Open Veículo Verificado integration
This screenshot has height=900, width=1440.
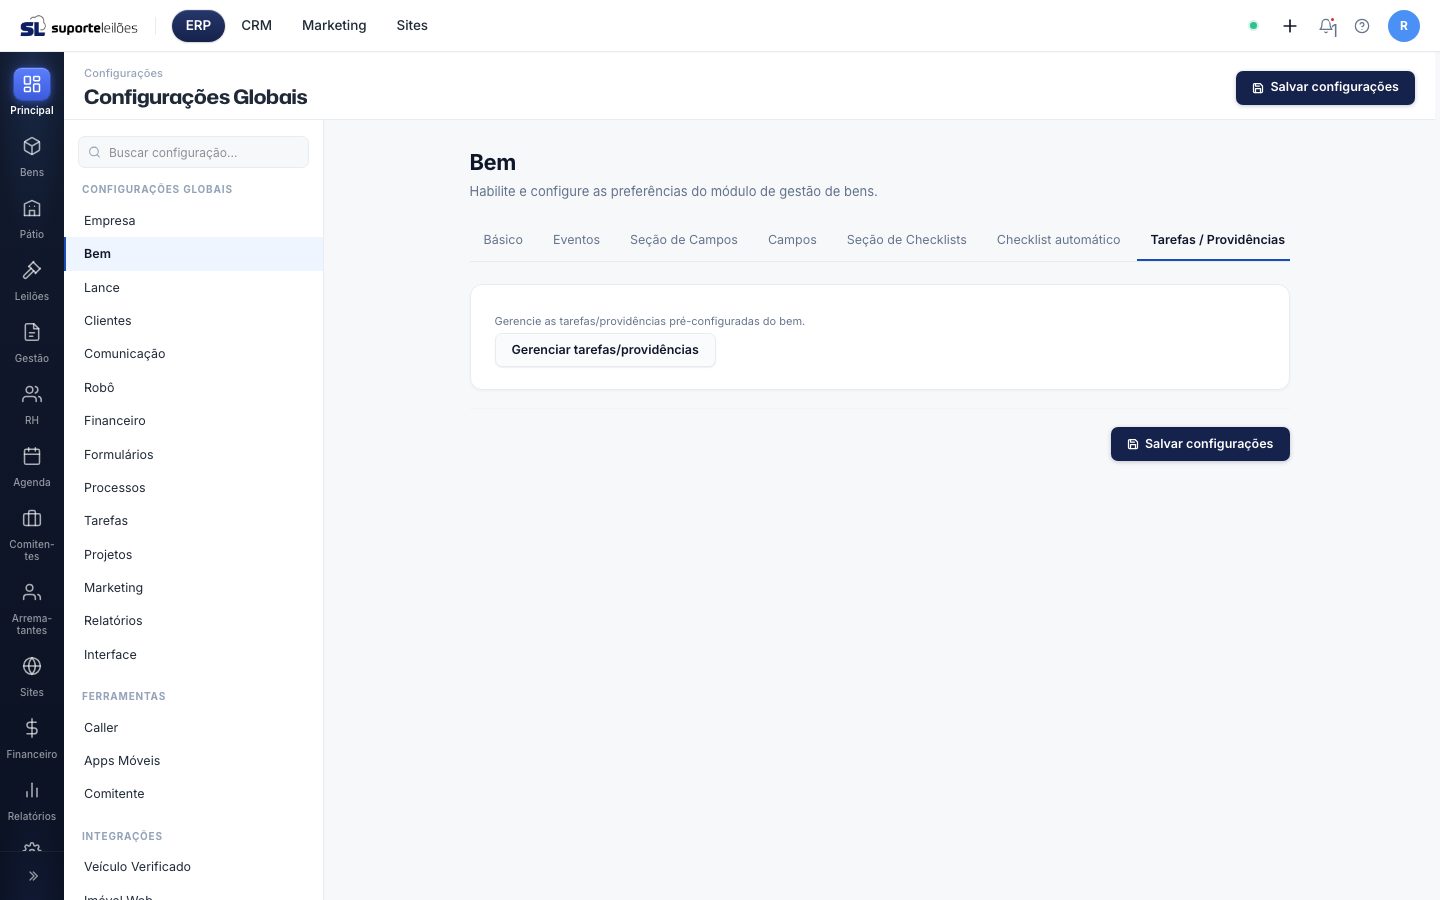click(x=194, y=867)
